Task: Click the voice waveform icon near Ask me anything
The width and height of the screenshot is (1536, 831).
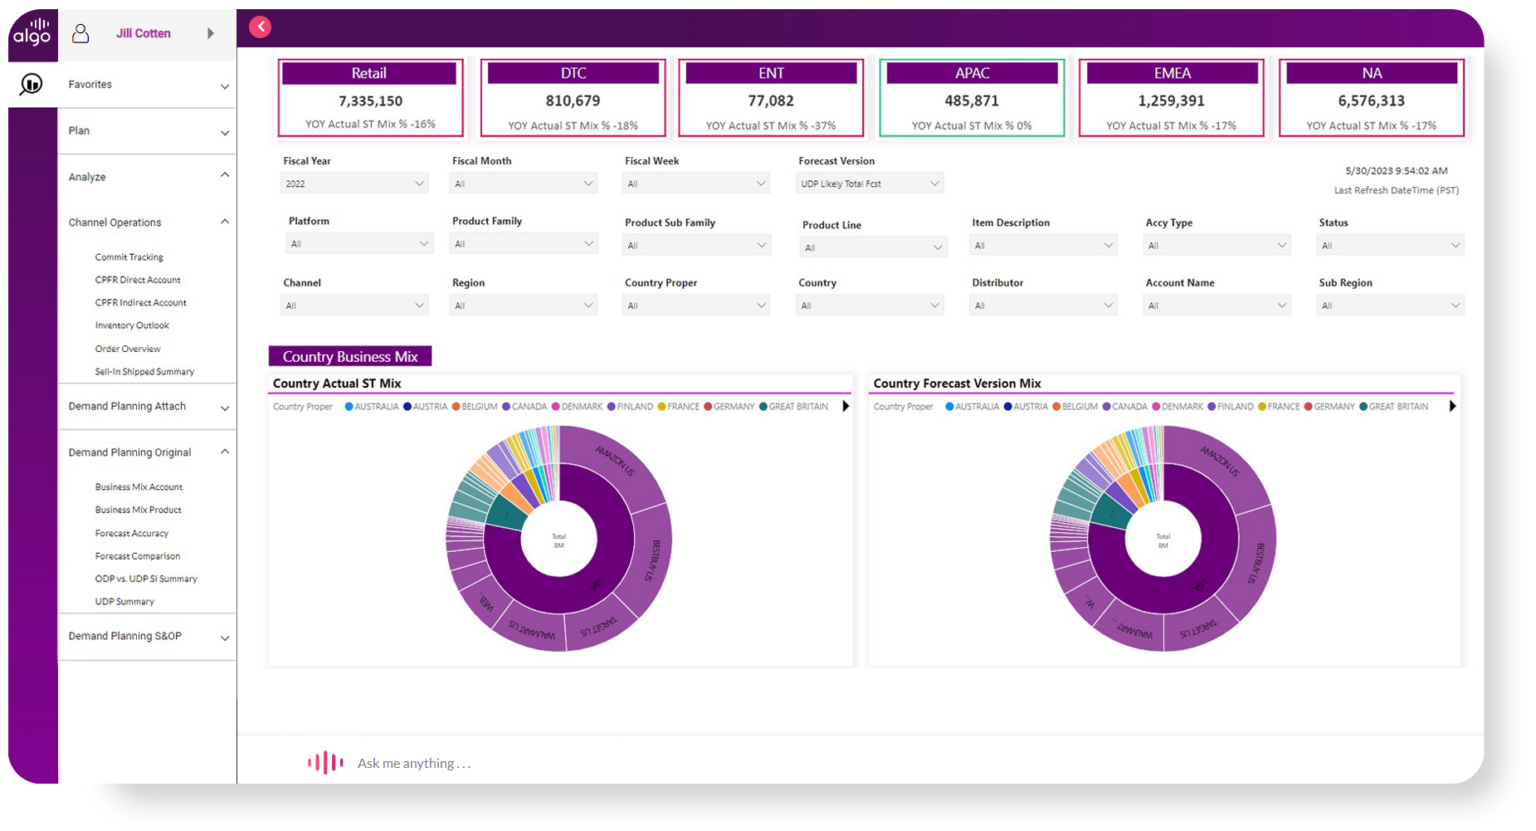Action: 324,762
